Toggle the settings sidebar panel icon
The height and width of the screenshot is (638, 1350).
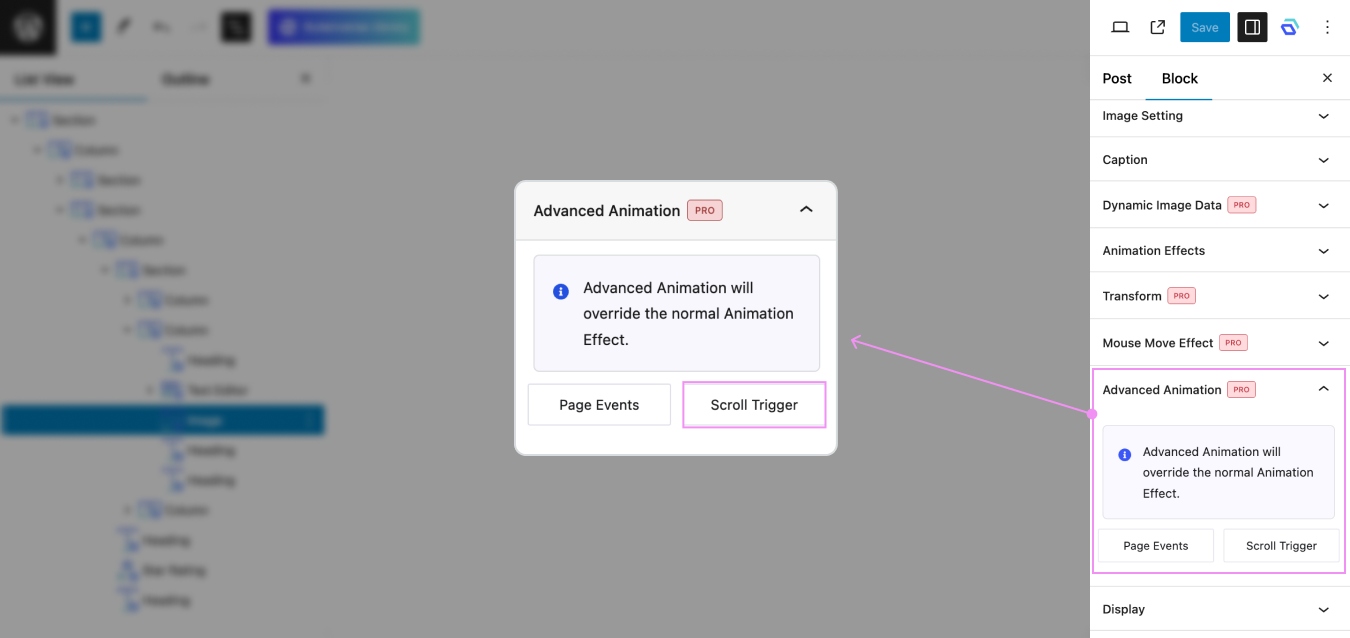click(1251, 27)
